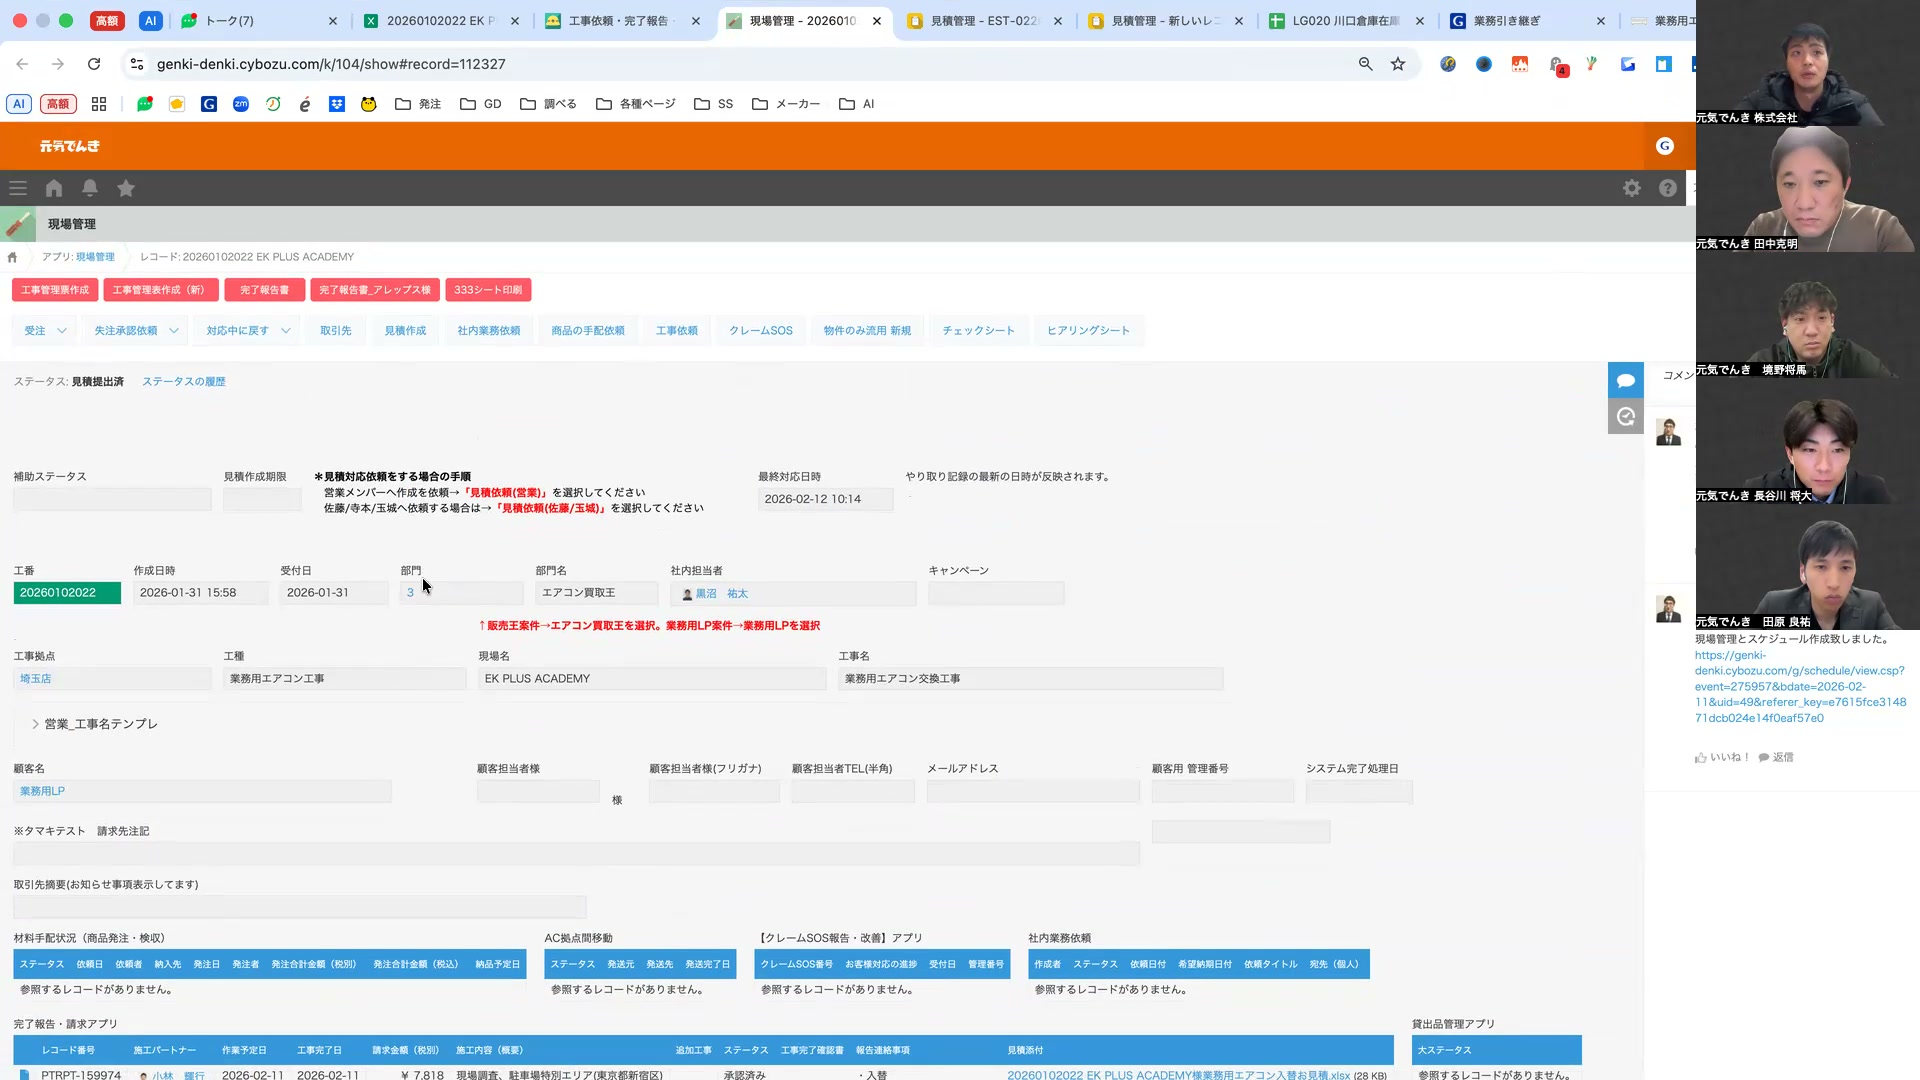Reload the page
1920x1080 pixels.
(94, 64)
